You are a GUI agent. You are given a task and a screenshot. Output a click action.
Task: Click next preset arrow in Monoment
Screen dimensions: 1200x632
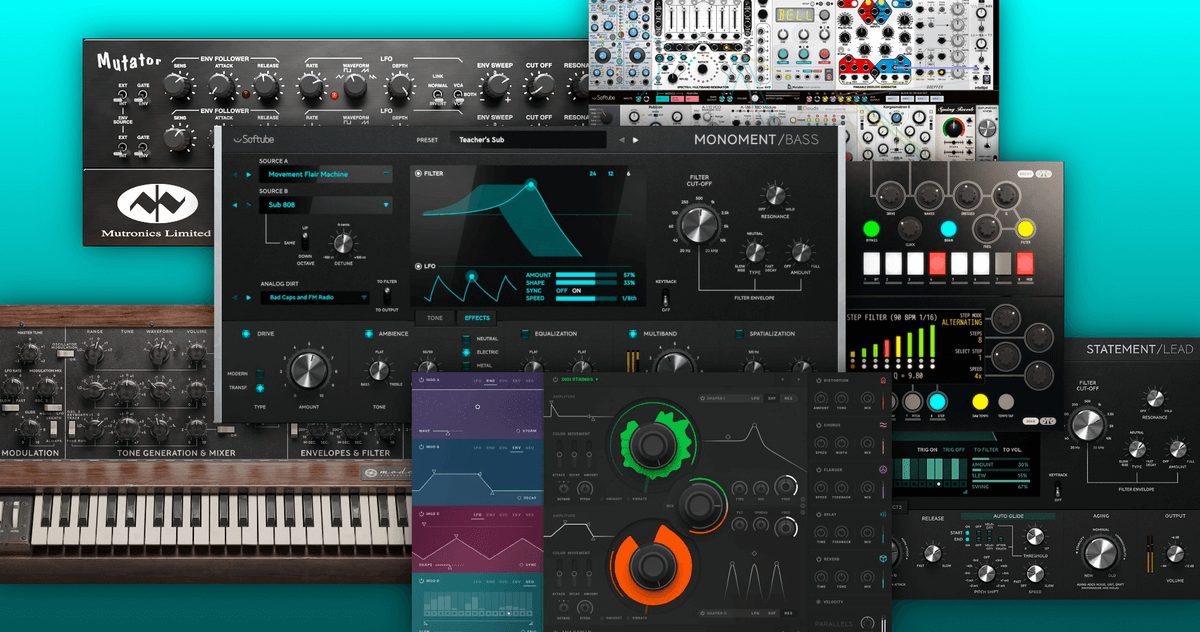tap(636, 140)
